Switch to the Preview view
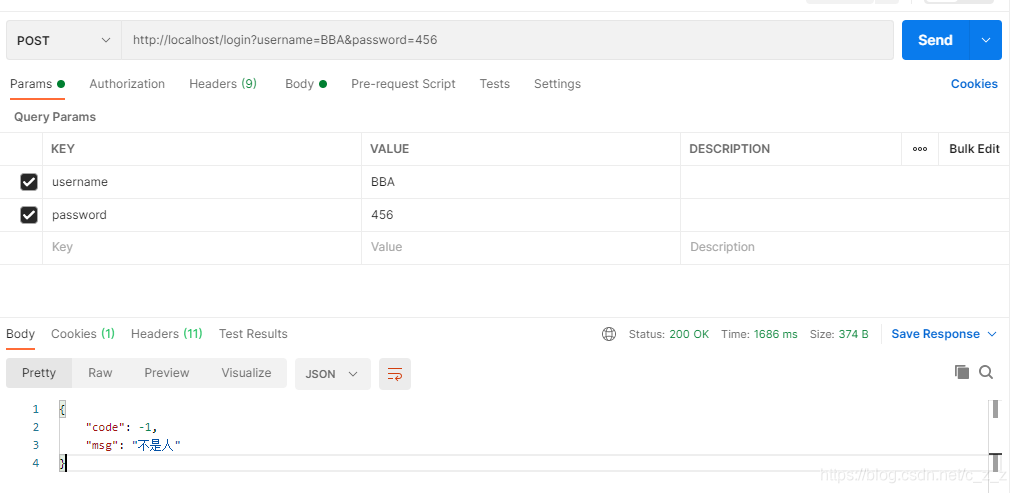The width and height of the screenshot is (1016, 493). (167, 373)
